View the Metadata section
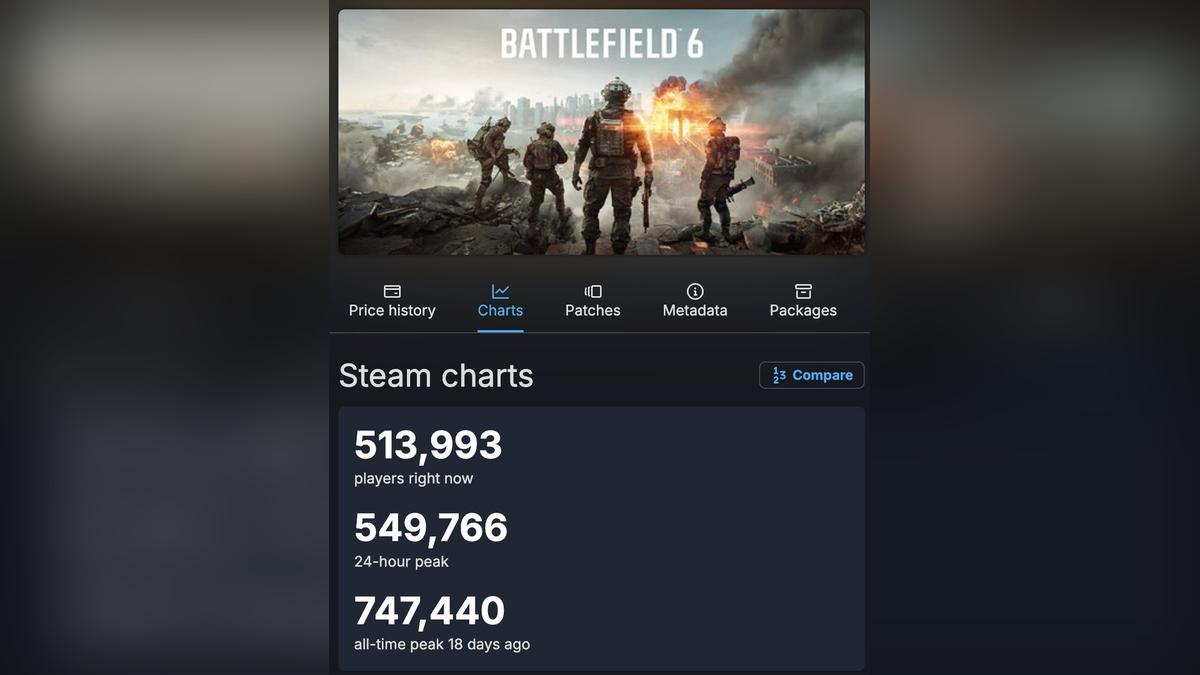The image size is (1200, 675). pyautogui.click(x=694, y=300)
